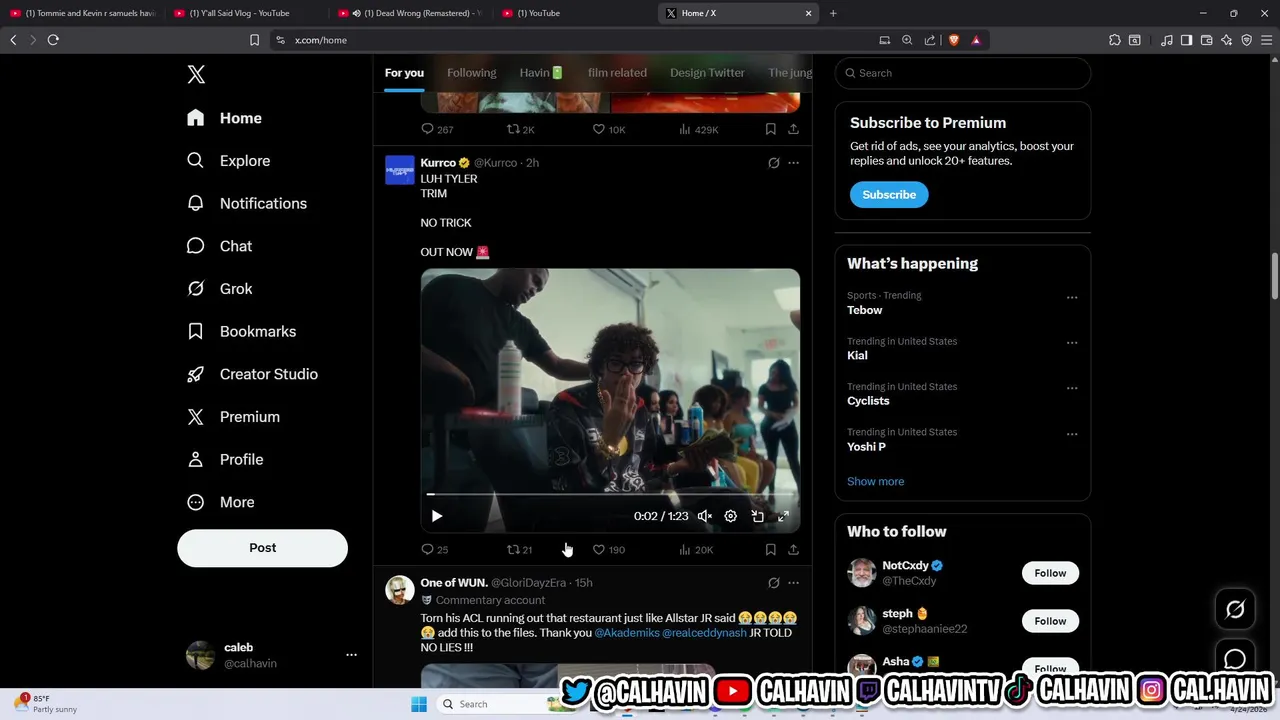Go back in browser
Image resolution: width=1280 pixels, height=720 pixels.
(x=13, y=40)
